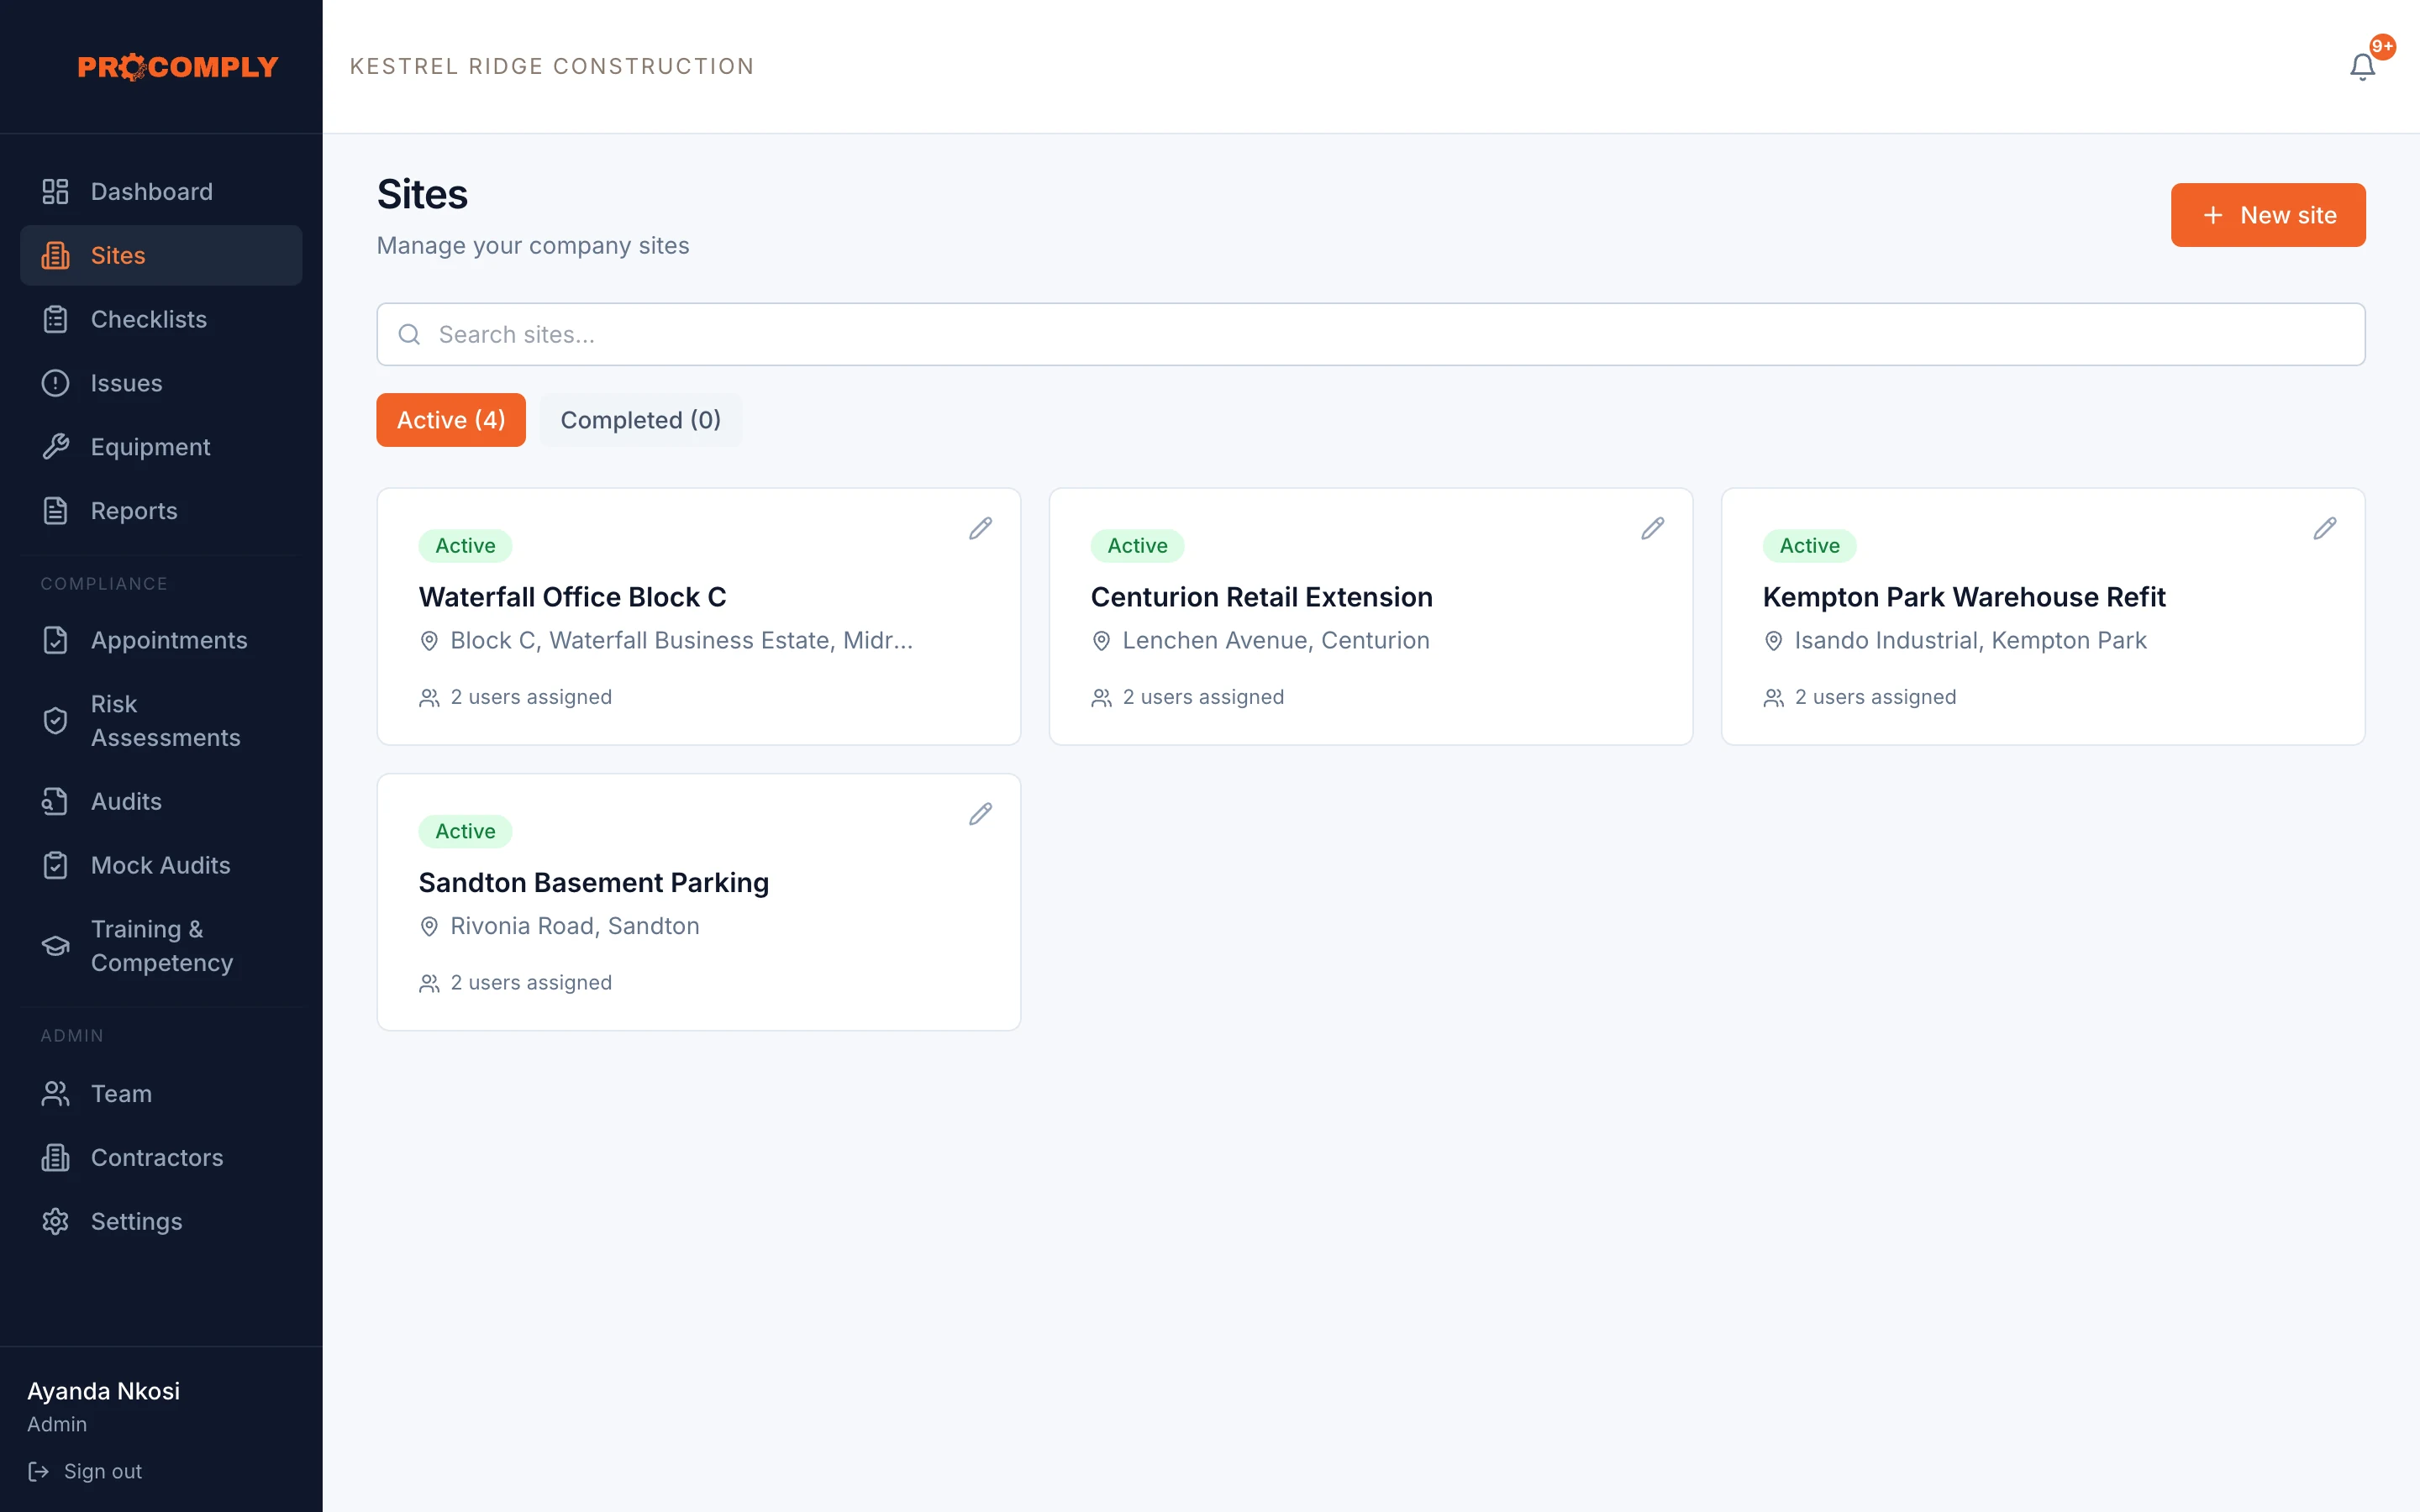Edit the Waterfall Office Block C site
The width and height of the screenshot is (2420, 1512).
coord(980,528)
